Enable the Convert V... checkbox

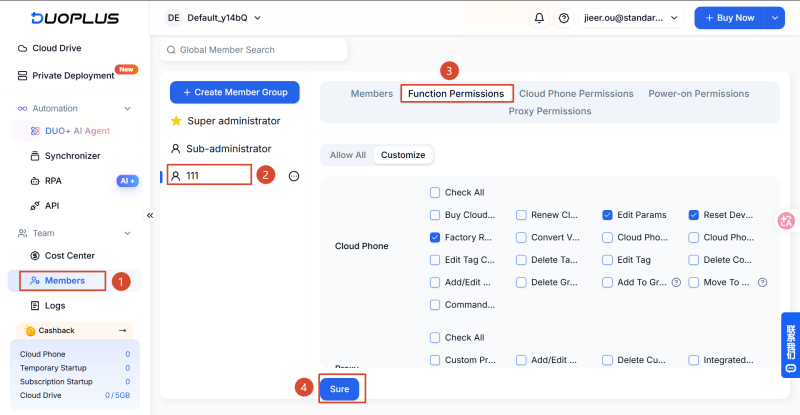521,237
